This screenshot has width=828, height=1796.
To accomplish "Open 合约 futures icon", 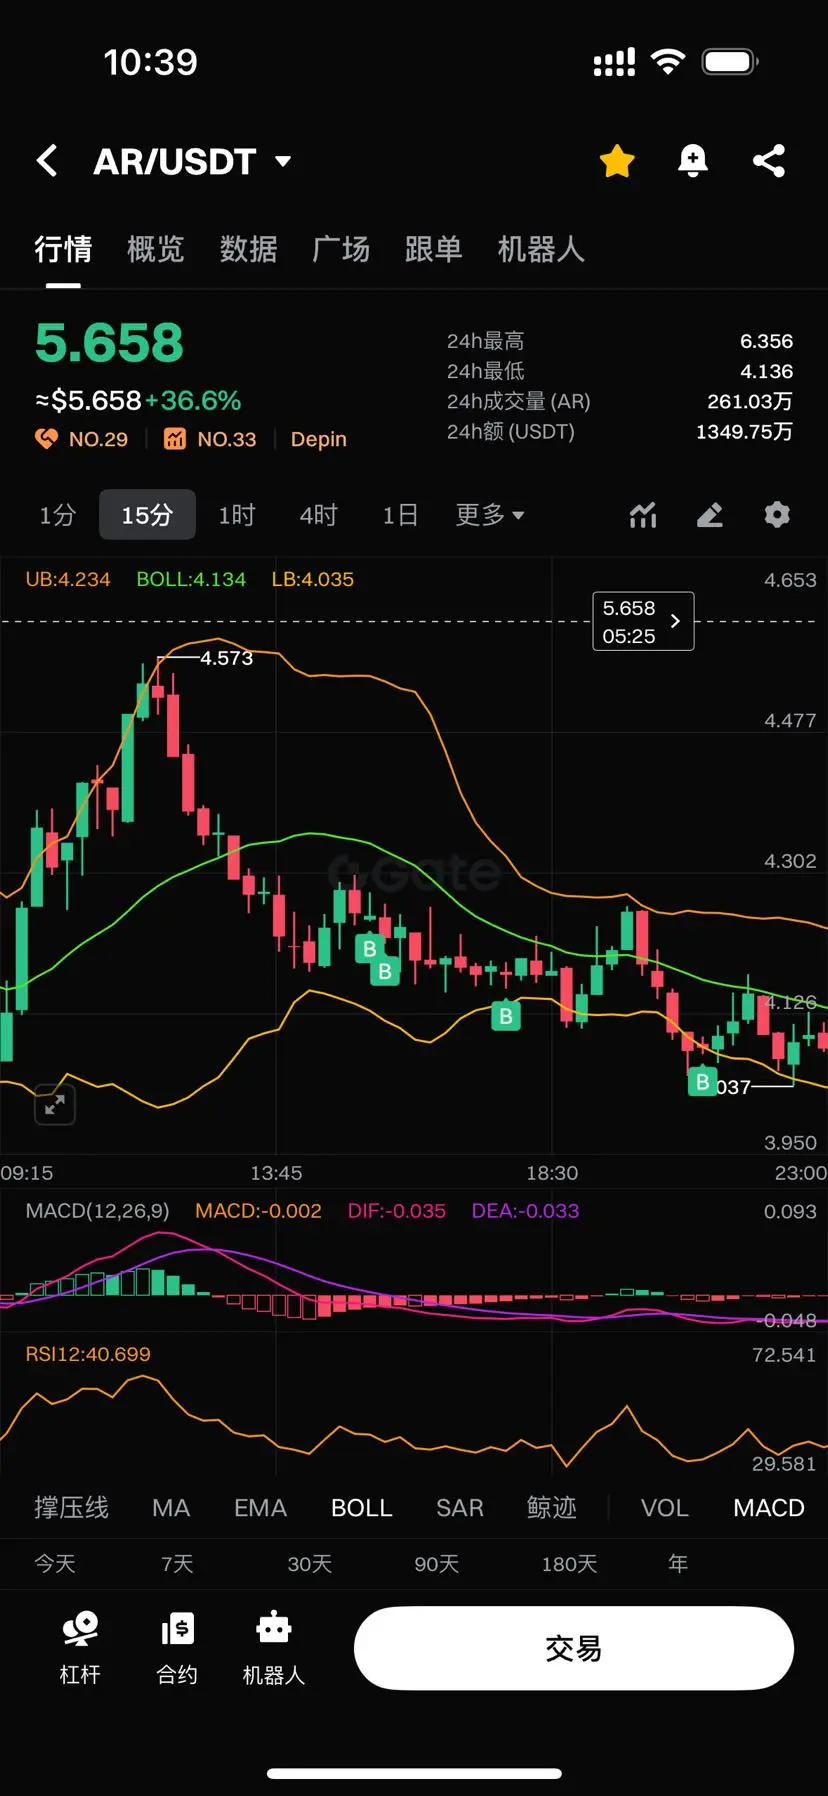I will tap(177, 1648).
